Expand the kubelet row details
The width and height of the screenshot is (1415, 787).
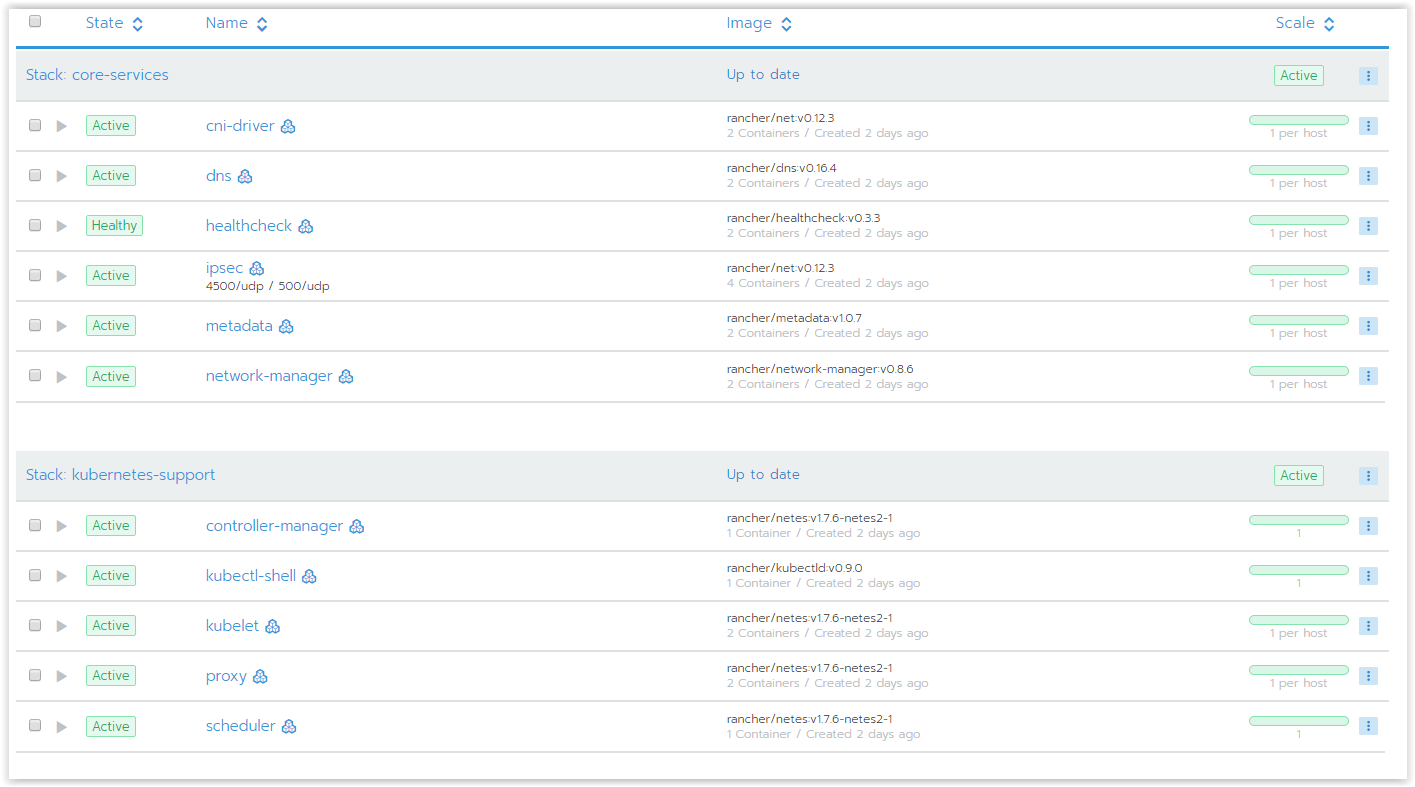(62, 626)
